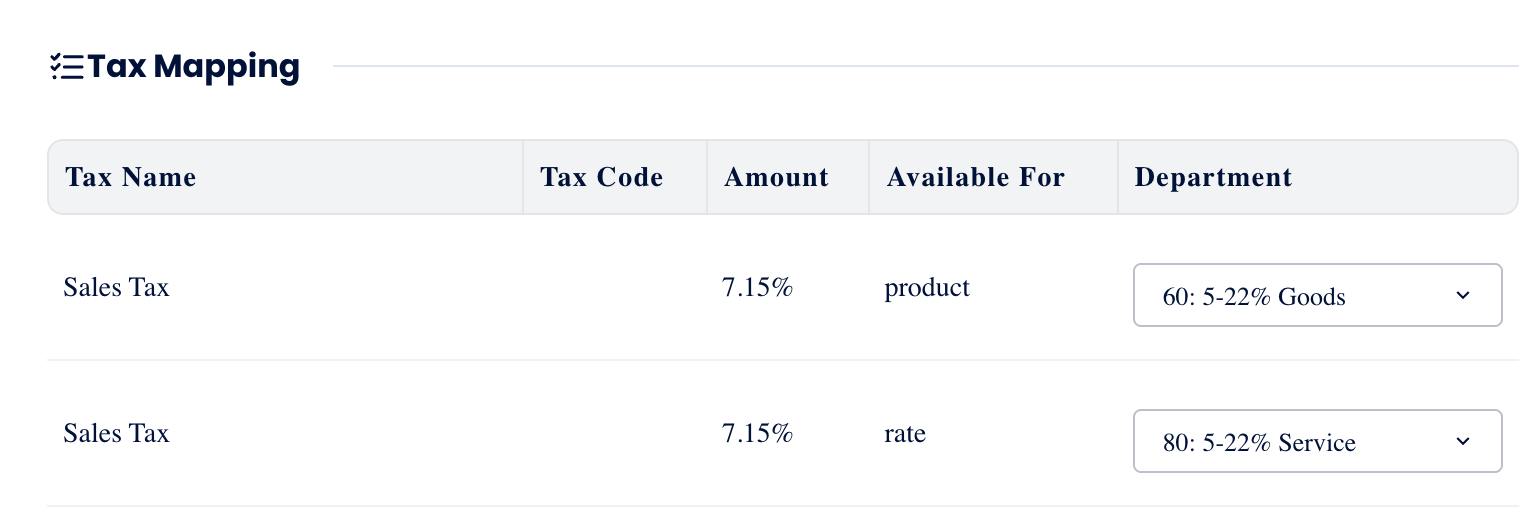Click the Tax Mapping checklist icon

(x=67, y=67)
